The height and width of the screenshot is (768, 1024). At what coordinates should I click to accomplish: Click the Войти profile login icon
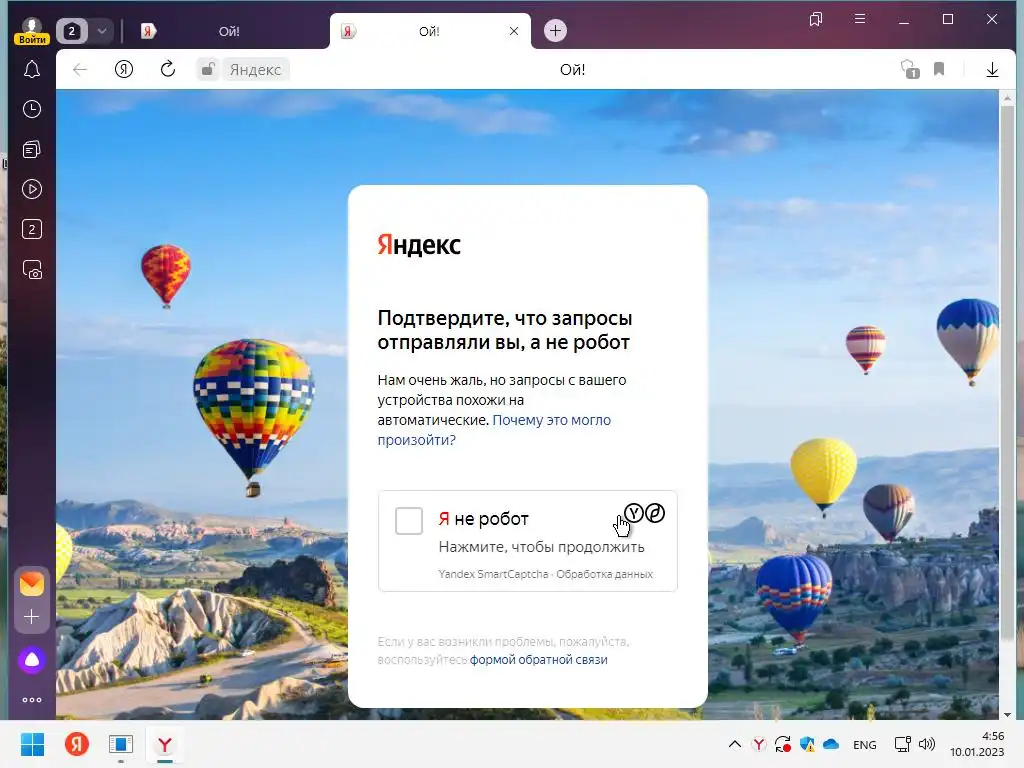tap(31, 31)
